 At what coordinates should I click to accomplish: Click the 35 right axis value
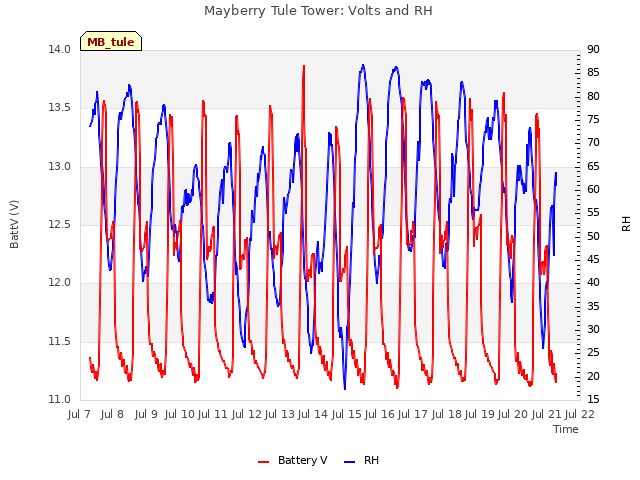click(593, 306)
